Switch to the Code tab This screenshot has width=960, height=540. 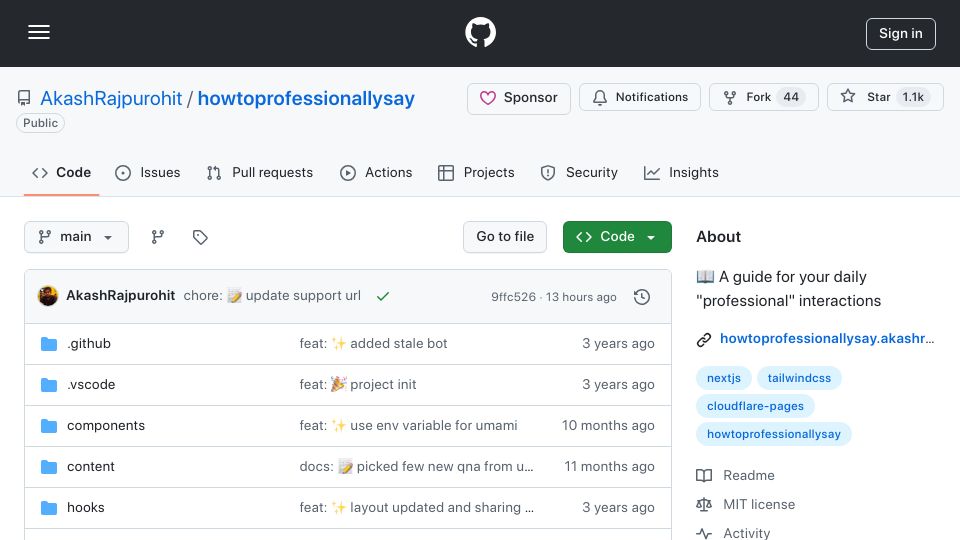pos(61,173)
